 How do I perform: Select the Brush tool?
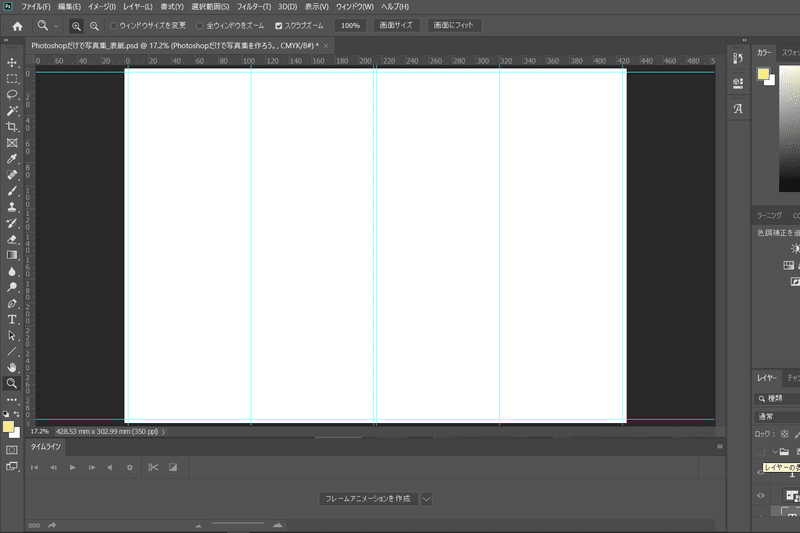click(12, 191)
